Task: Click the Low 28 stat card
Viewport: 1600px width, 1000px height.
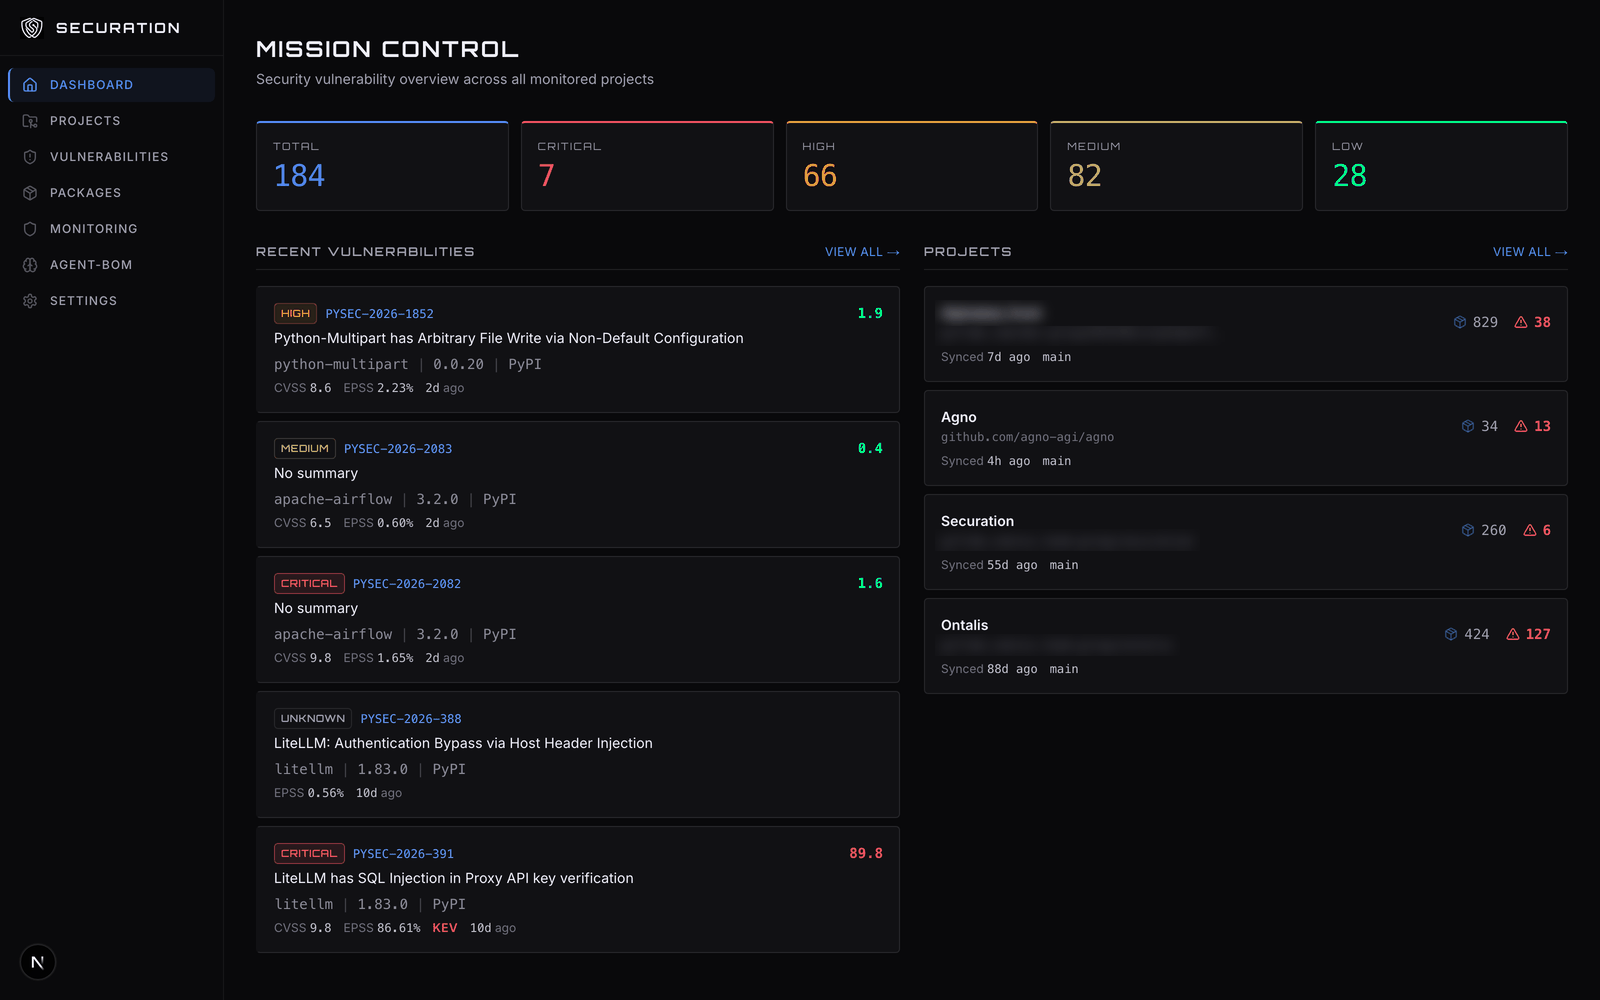Action: click(1441, 166)
